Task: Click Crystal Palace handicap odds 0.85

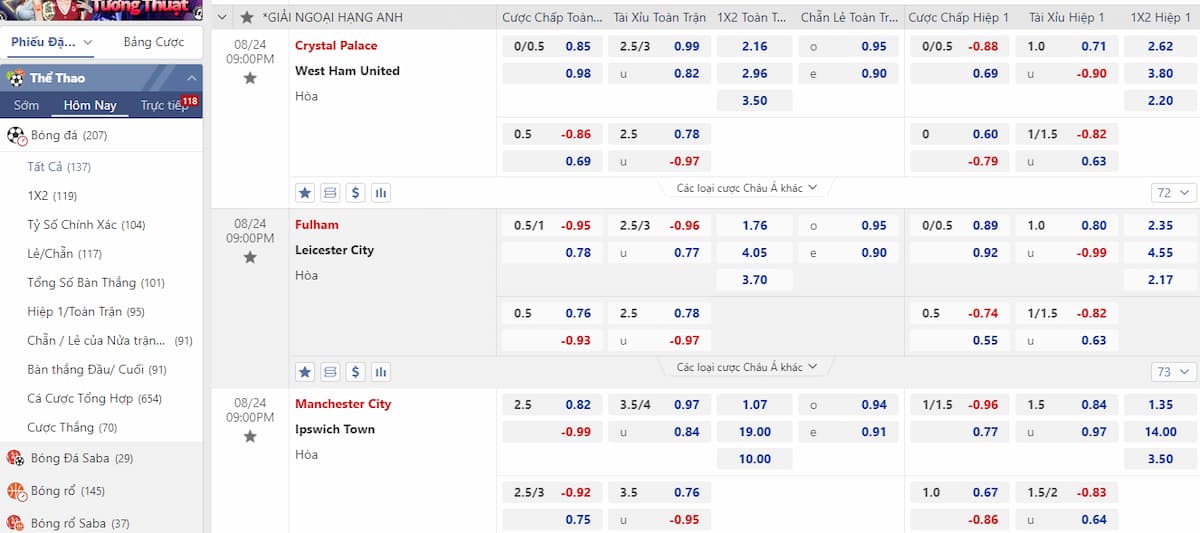Action: tap(577, 46)
